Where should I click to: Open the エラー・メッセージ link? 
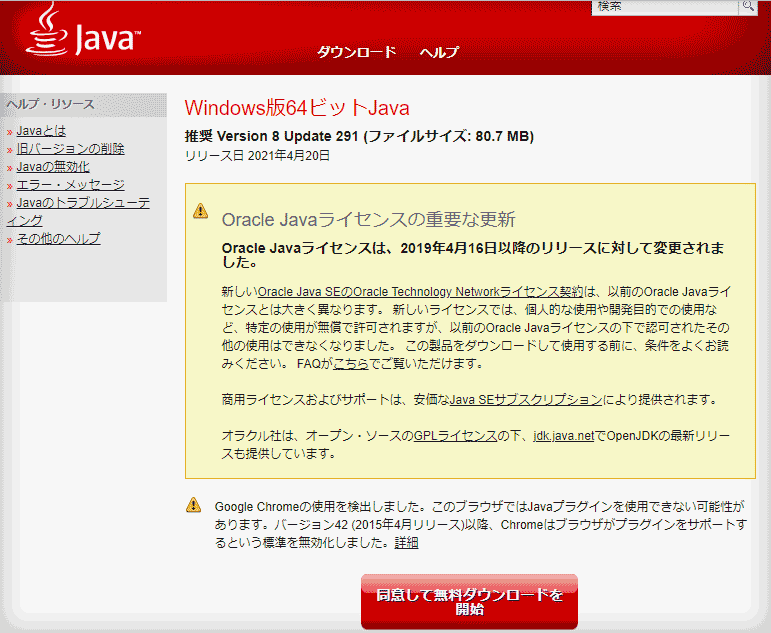[x=70, y=184]
